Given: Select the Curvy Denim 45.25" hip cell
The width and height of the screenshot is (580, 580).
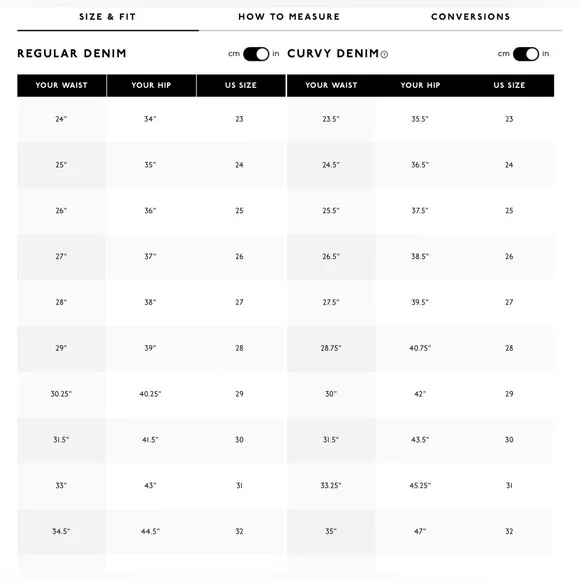Looking at the screenshot, I should (x=420, y=486).
